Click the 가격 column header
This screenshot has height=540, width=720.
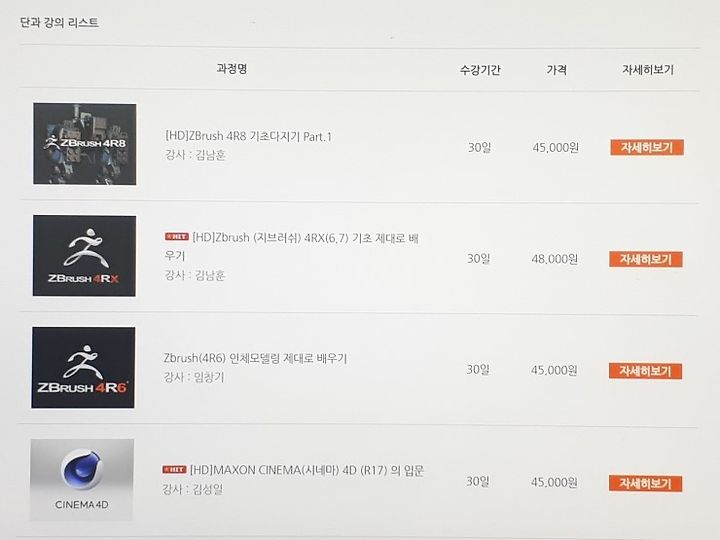pyautogui.click(x=557, y=70)
